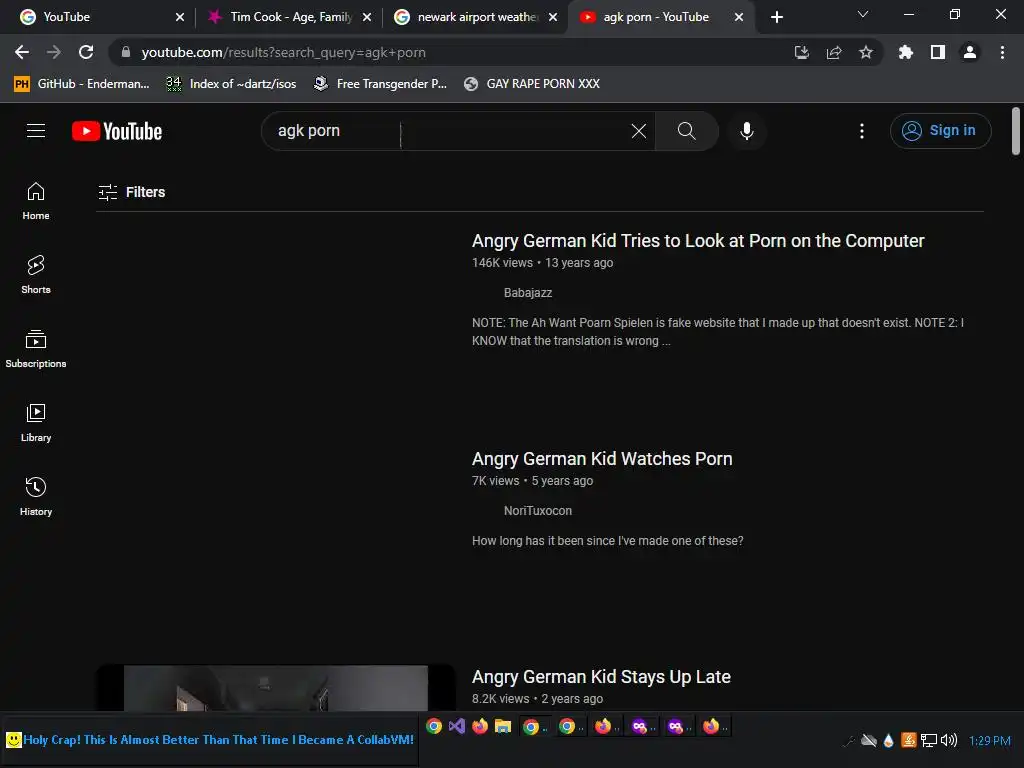This screenshot has width=1024, height=768.
Task: Click the browser Forward arrow
Action: 54,52
